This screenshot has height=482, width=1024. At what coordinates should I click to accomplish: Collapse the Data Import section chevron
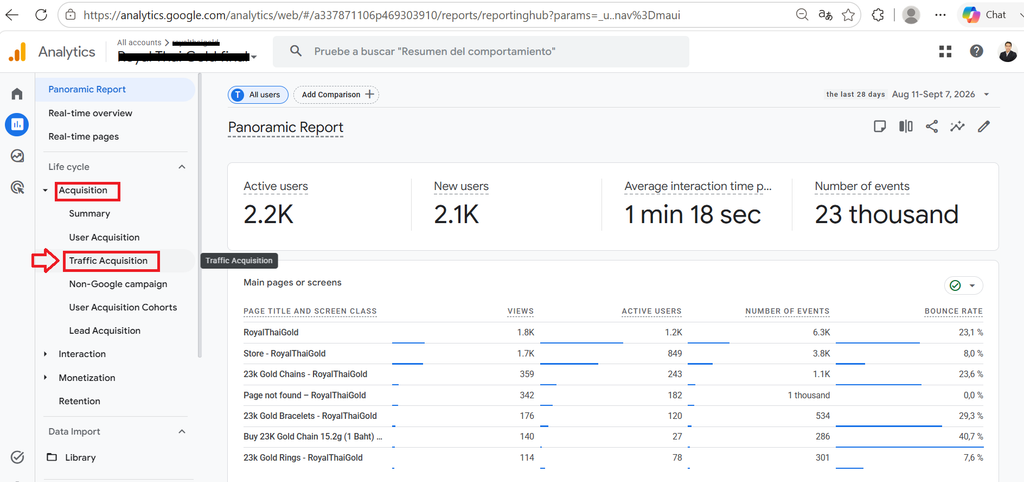[x=182, y=432]
